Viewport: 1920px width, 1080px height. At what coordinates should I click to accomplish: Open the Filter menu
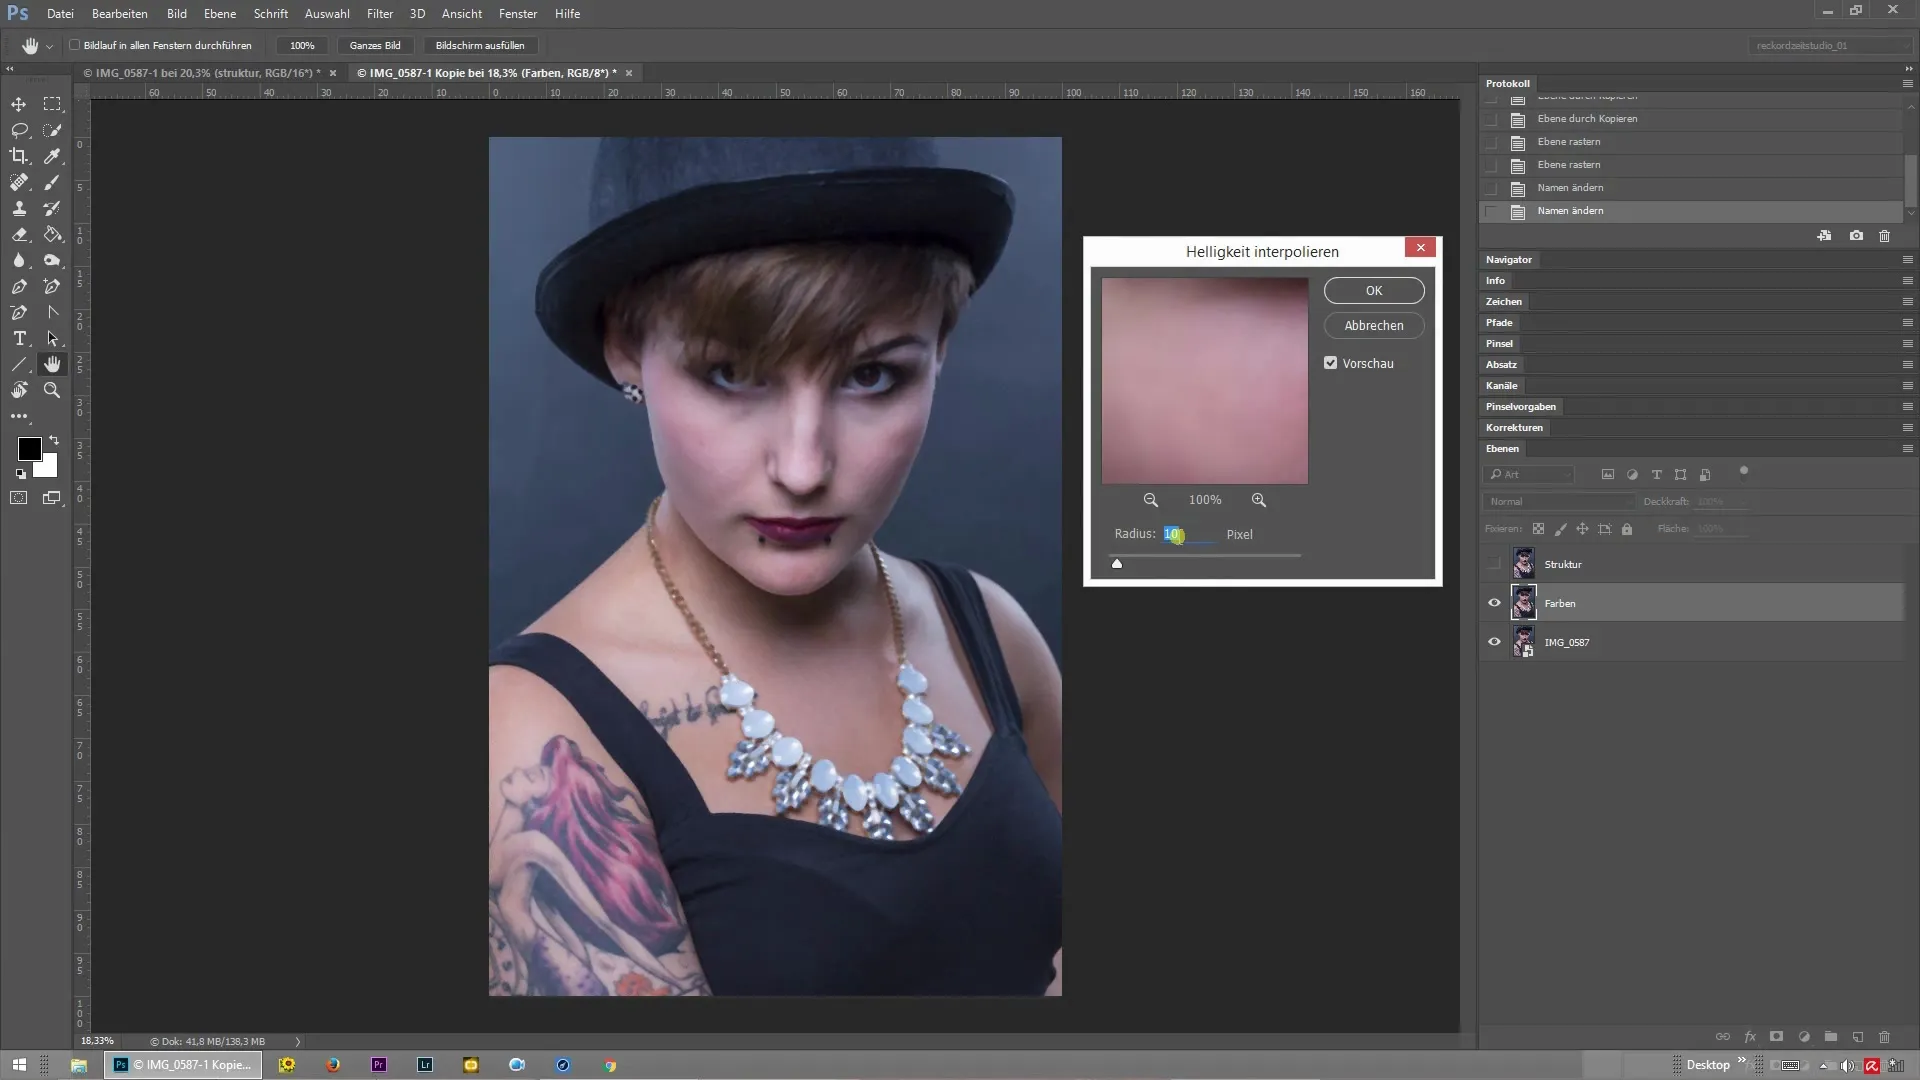(x=380, y=14)
